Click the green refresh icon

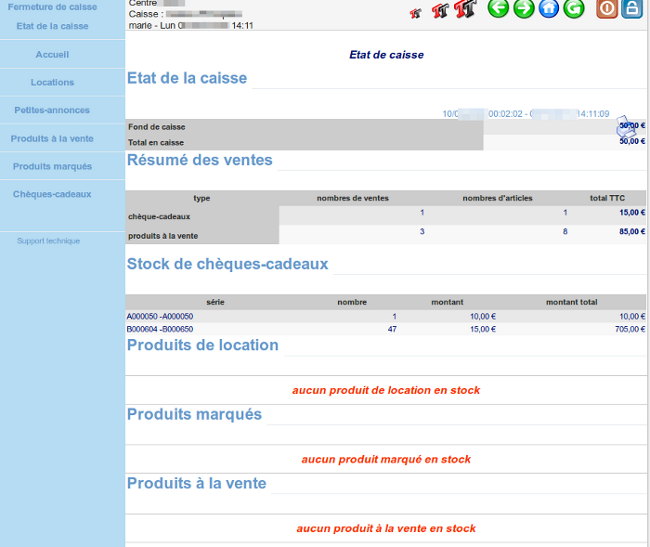click(573, 9)
